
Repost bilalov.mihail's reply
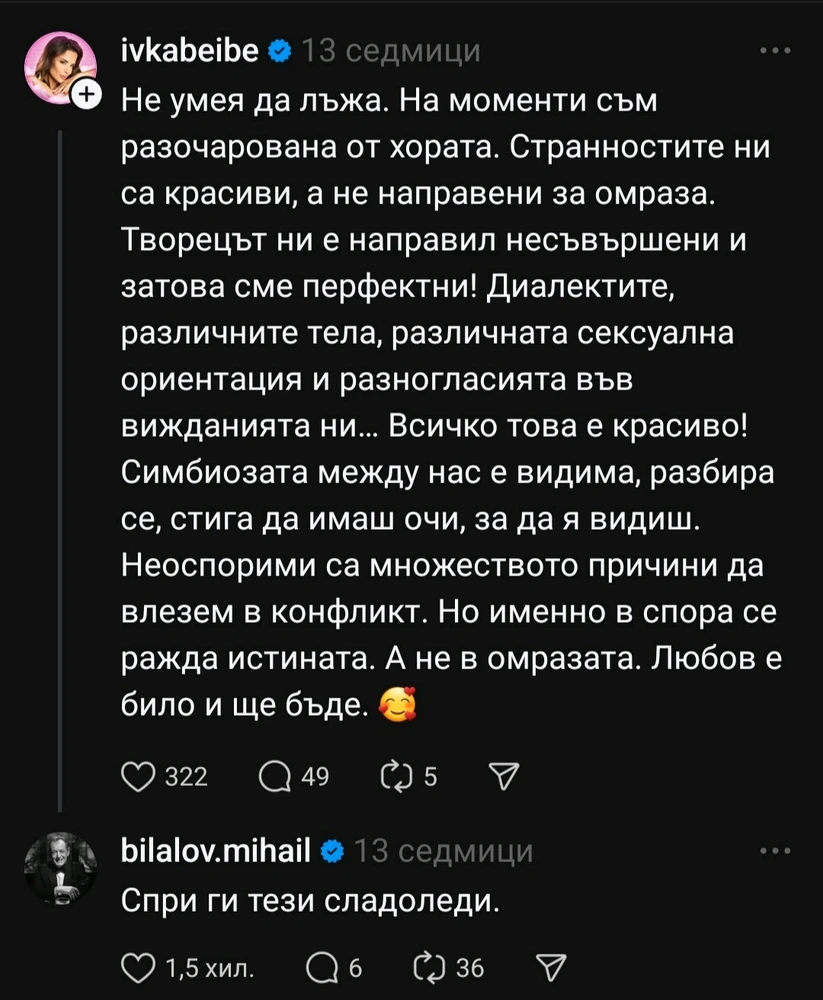click(x=425, y=967)
